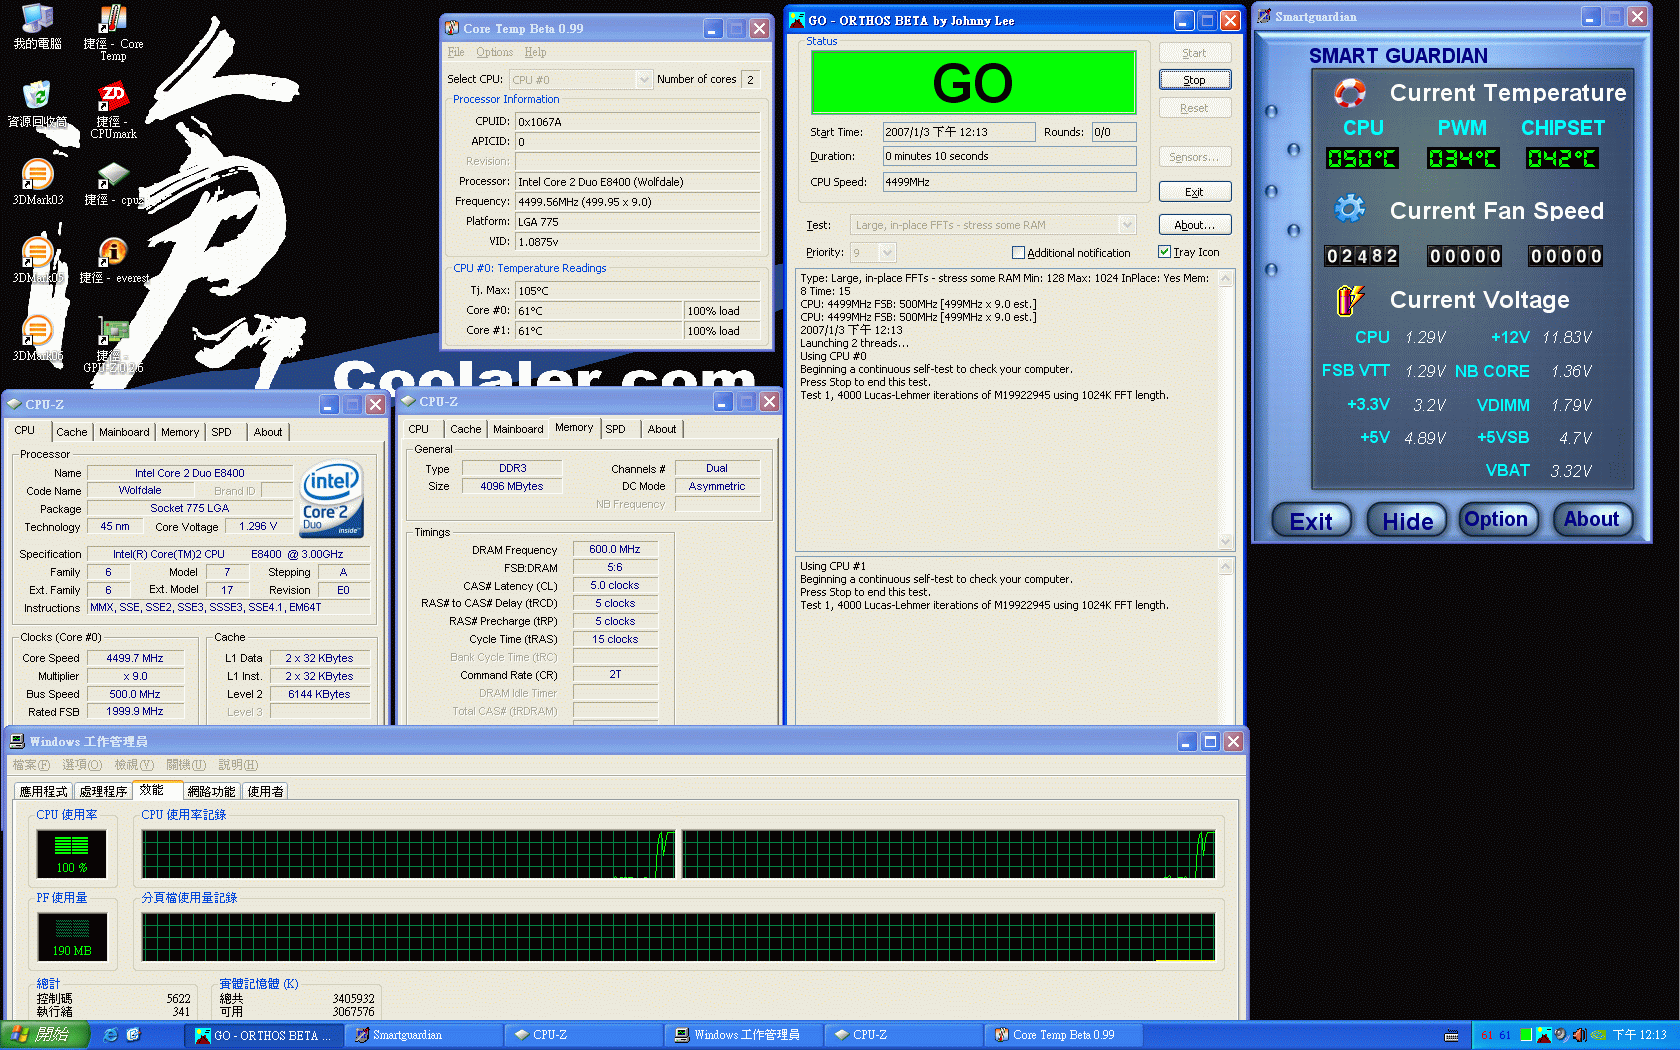Viewport: 1680px width, 1050px height.
Task: Open the Options menu in Core Temp
Action: [x=494, y=52]
